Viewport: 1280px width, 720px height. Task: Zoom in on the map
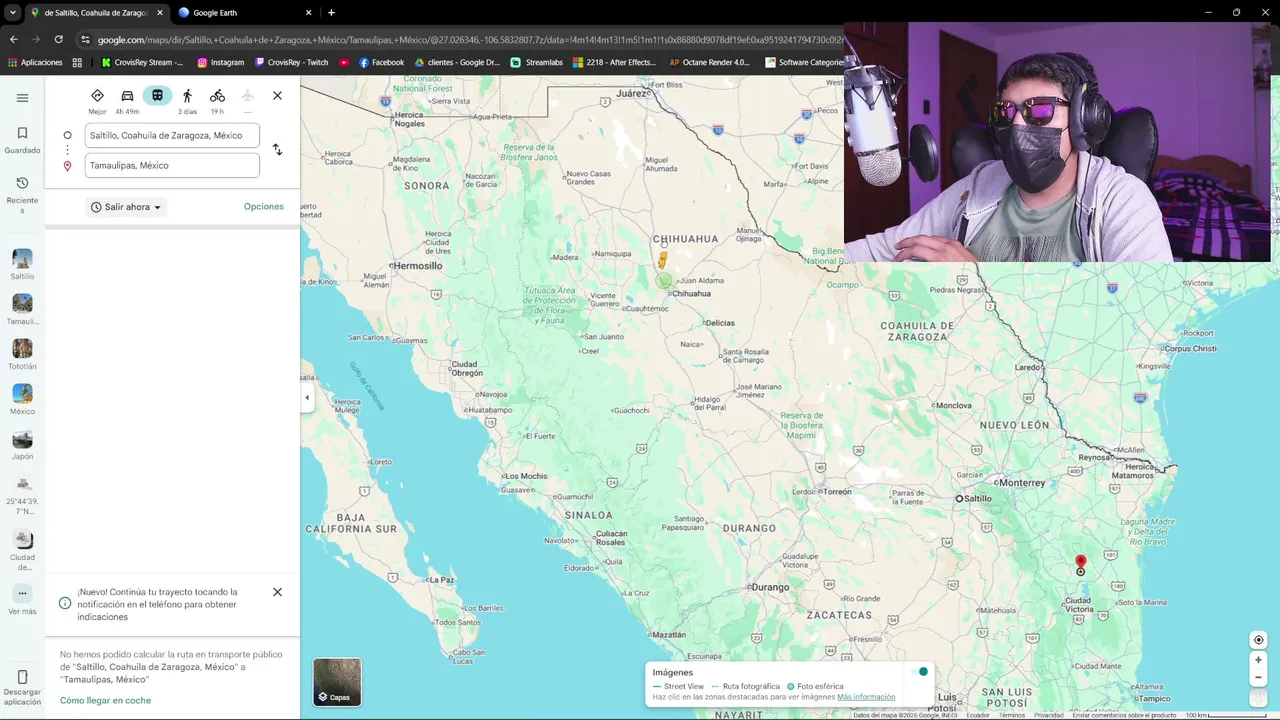coord(1258,660)
